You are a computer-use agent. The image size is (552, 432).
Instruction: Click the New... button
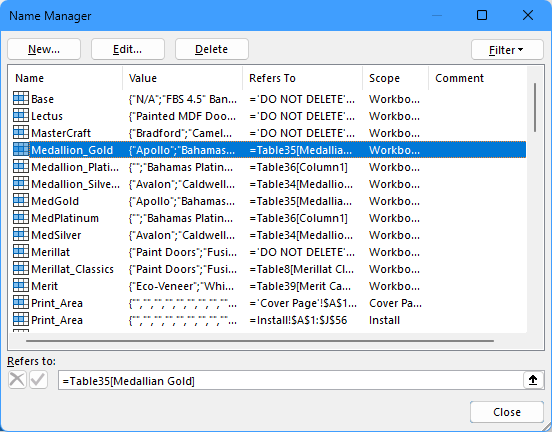tap(44, 49)
